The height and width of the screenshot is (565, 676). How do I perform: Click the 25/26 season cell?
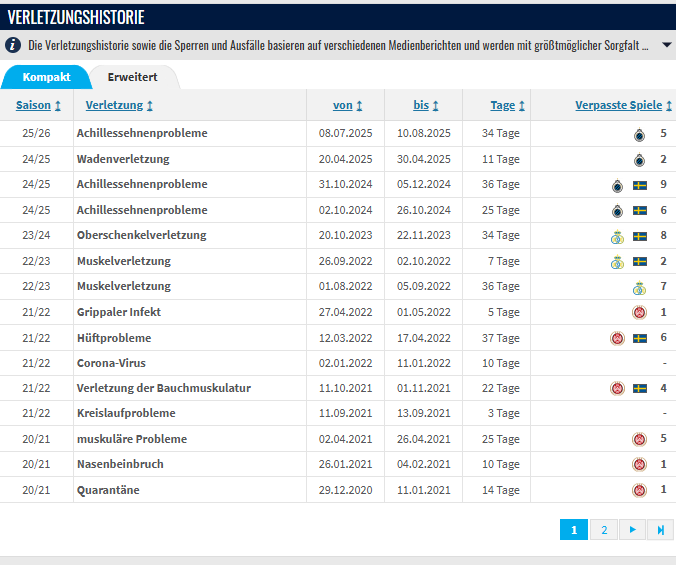36,133
